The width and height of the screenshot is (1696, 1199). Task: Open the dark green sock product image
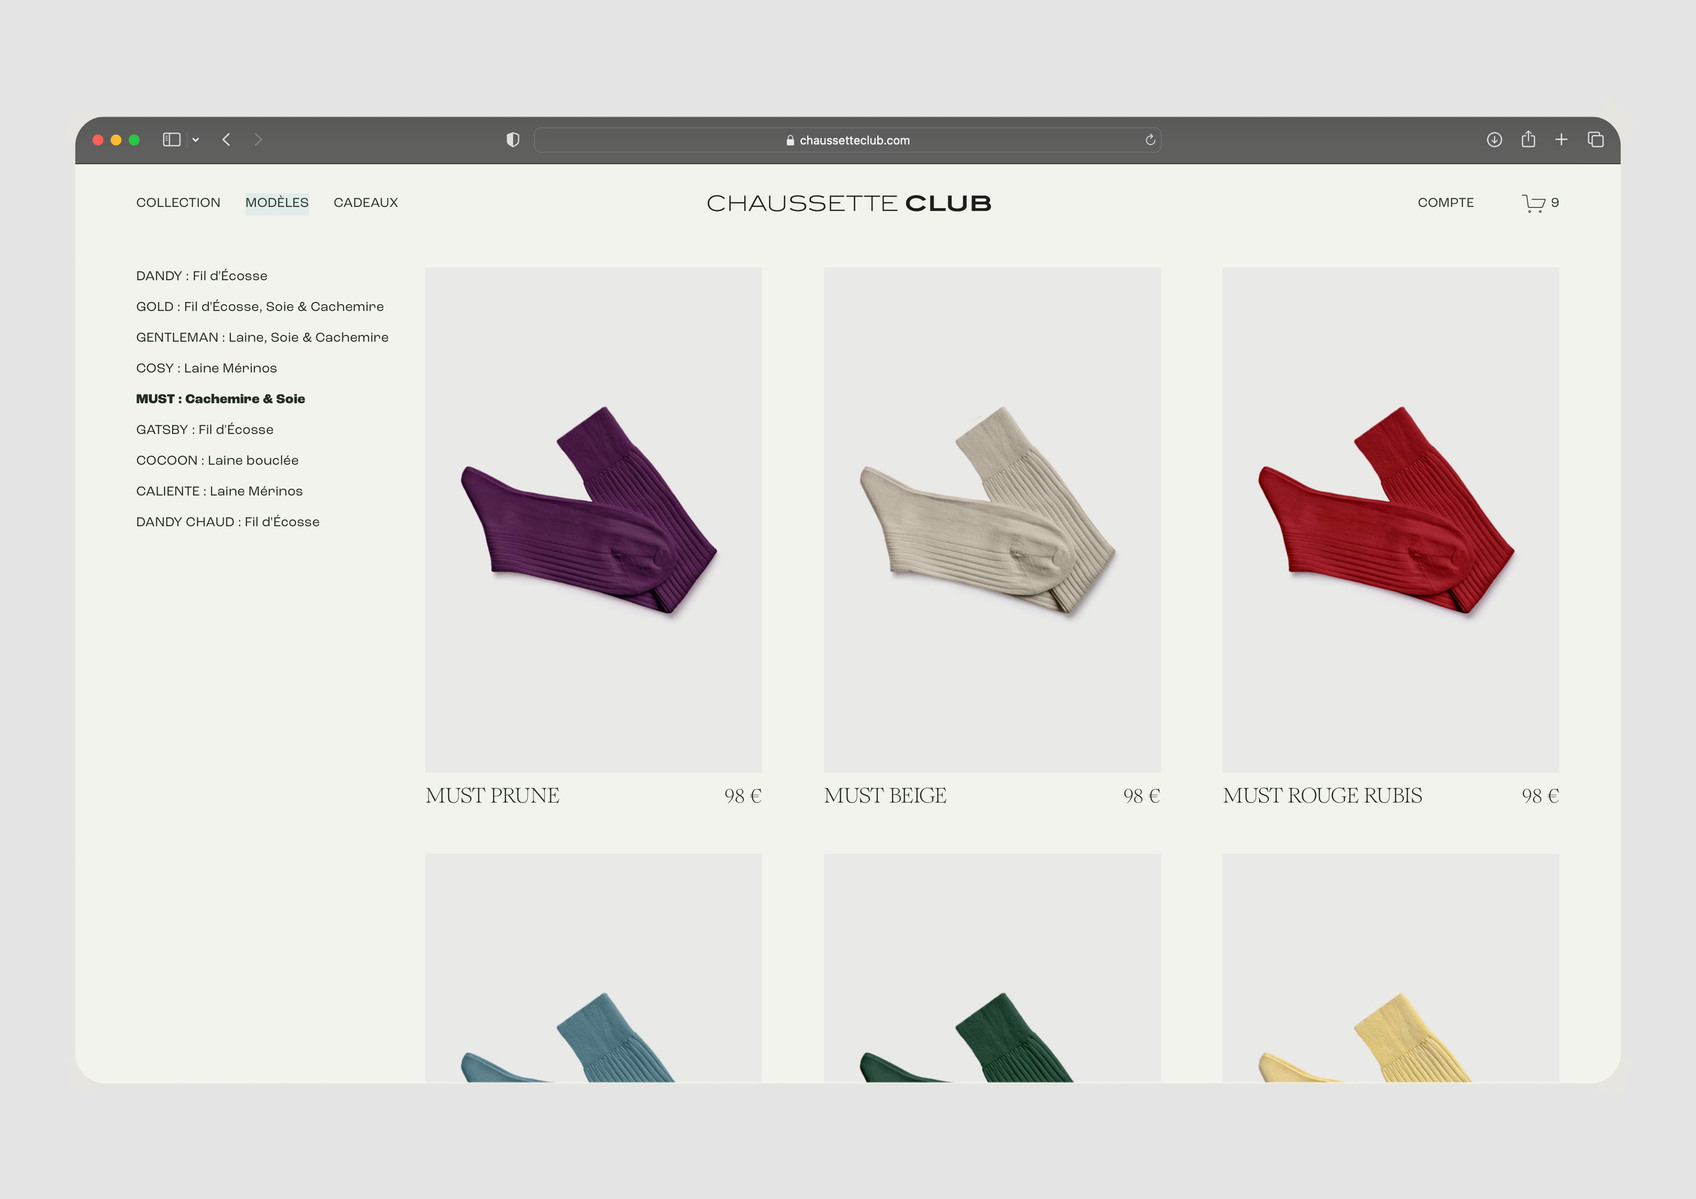coord(992,967)
